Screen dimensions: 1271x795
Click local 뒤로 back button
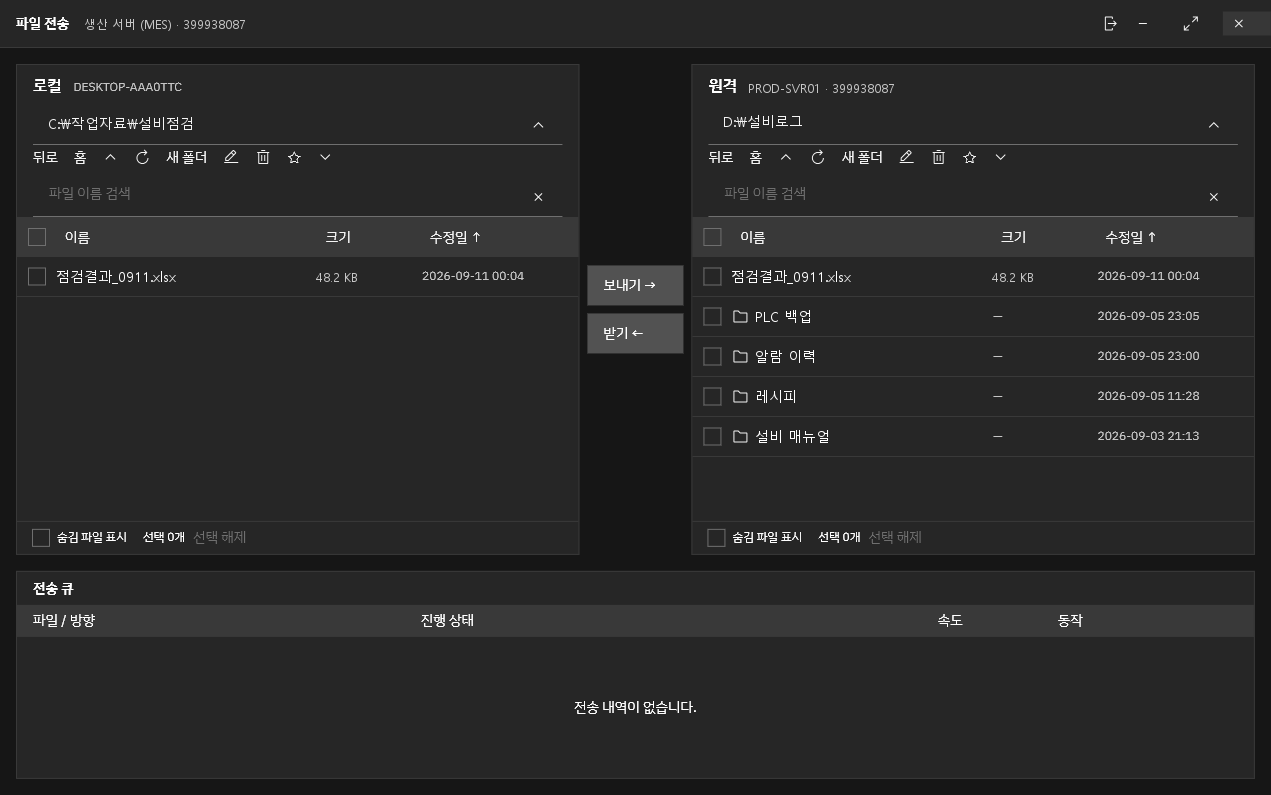click(45, 157)
